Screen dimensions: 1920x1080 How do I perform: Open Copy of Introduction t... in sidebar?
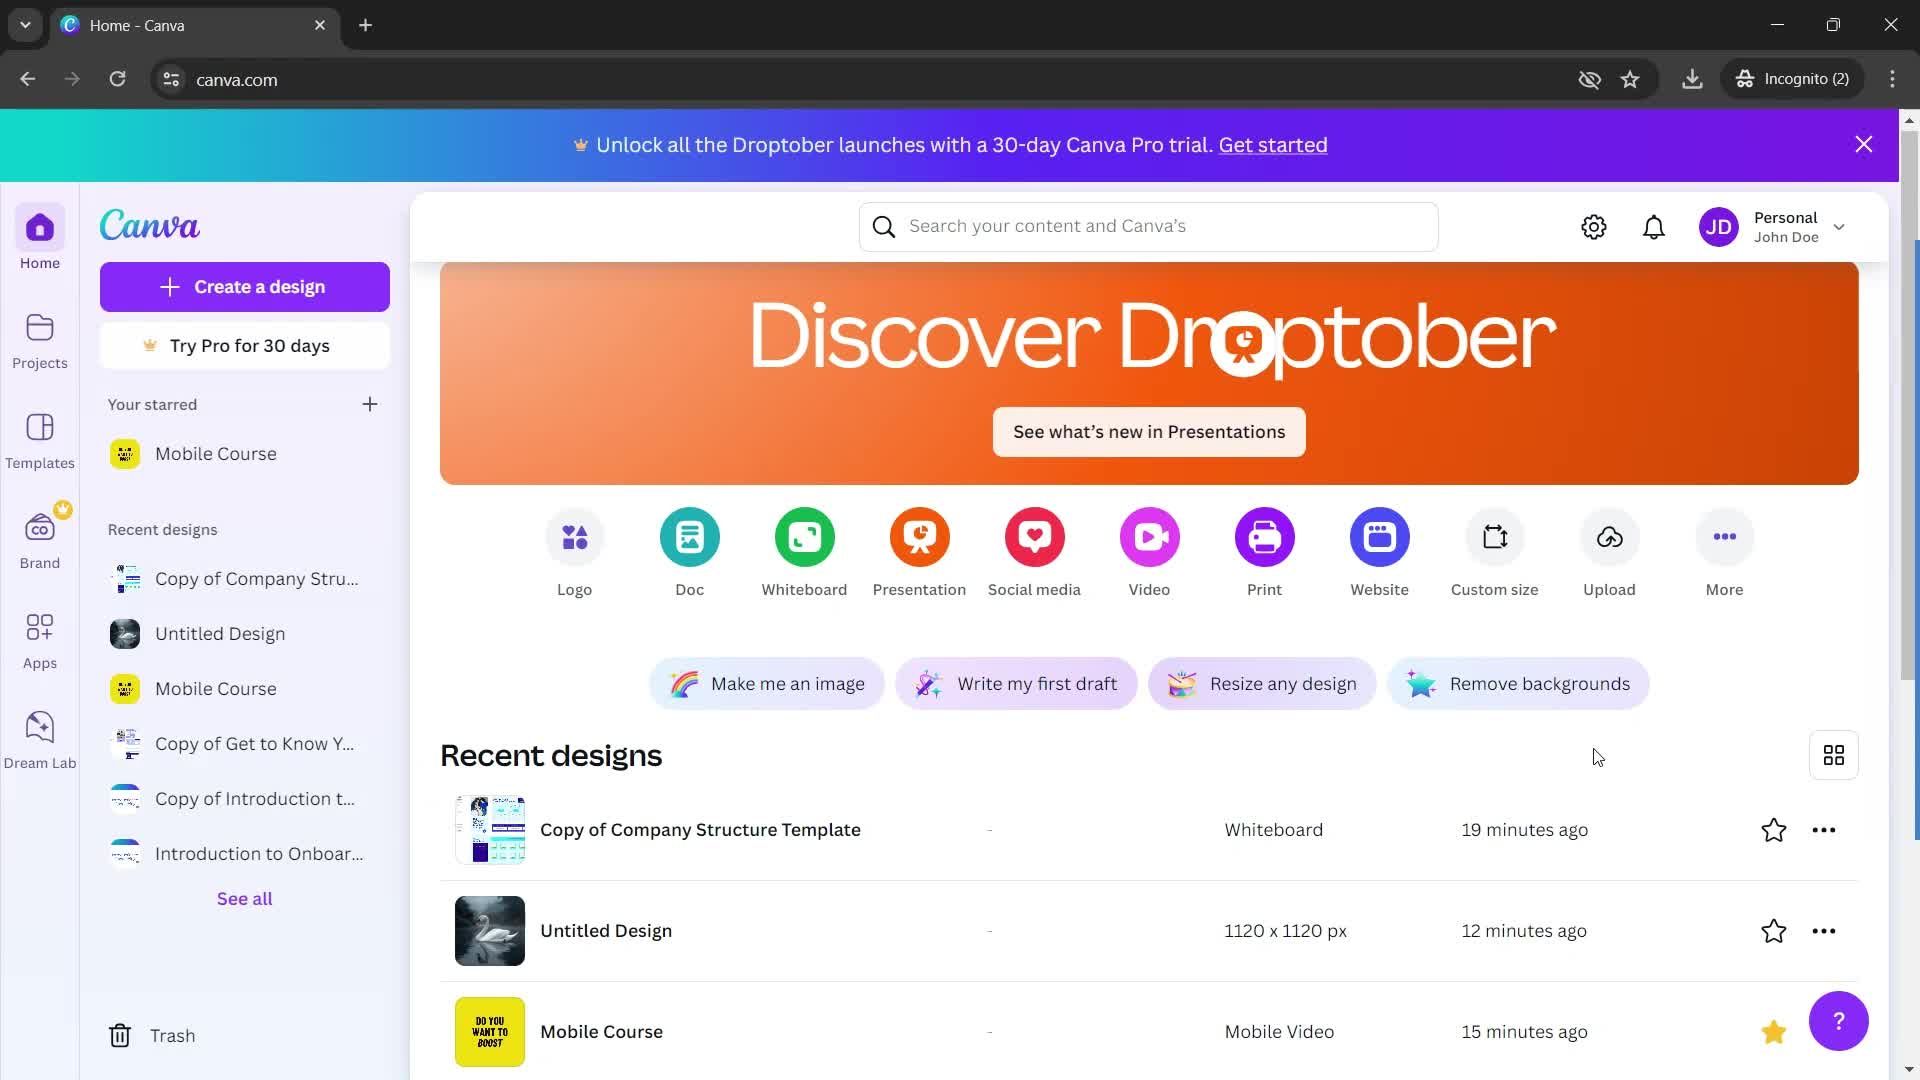[245, 799]
